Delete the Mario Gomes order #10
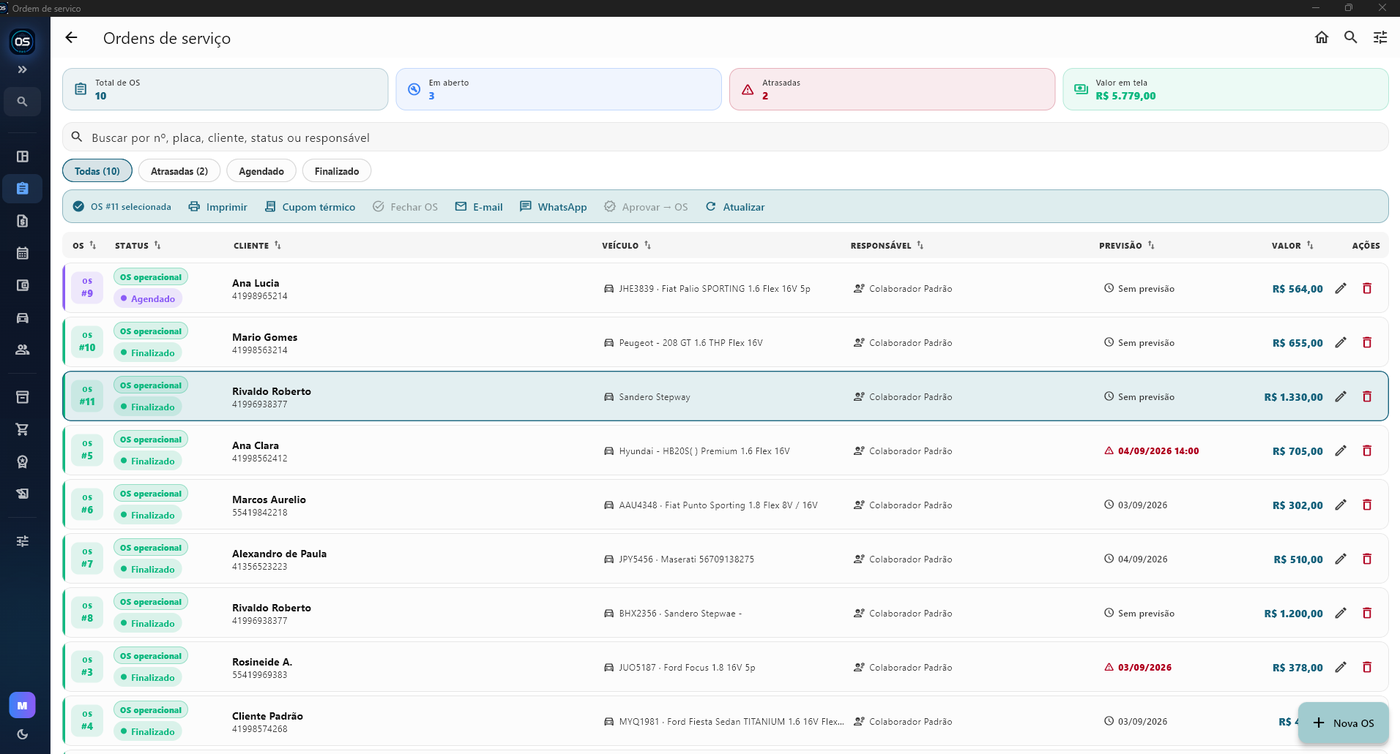Viewport: 1400px width, 754px height. 1367,342
